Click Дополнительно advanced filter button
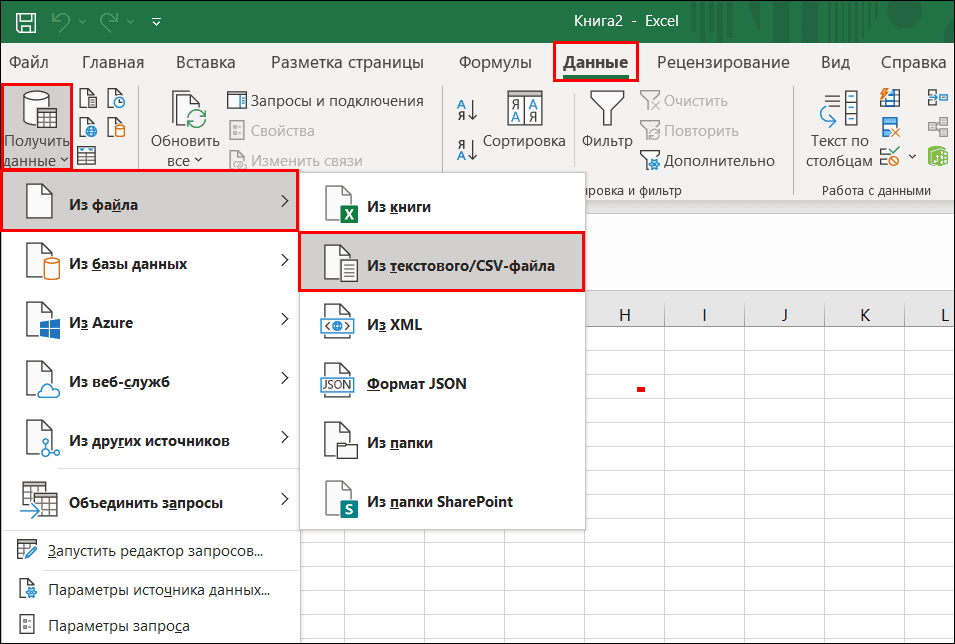Image resolution: width=955 pixels, height=644 pixels. coord(707,161)
